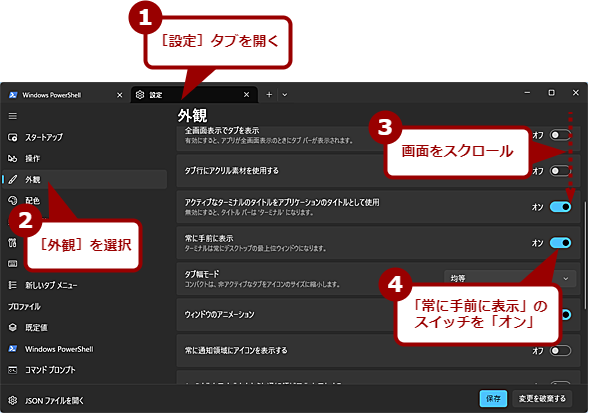Click the palette icon beside 配色
Viewport: 589px width, 414px height.
tap(13, 201)
